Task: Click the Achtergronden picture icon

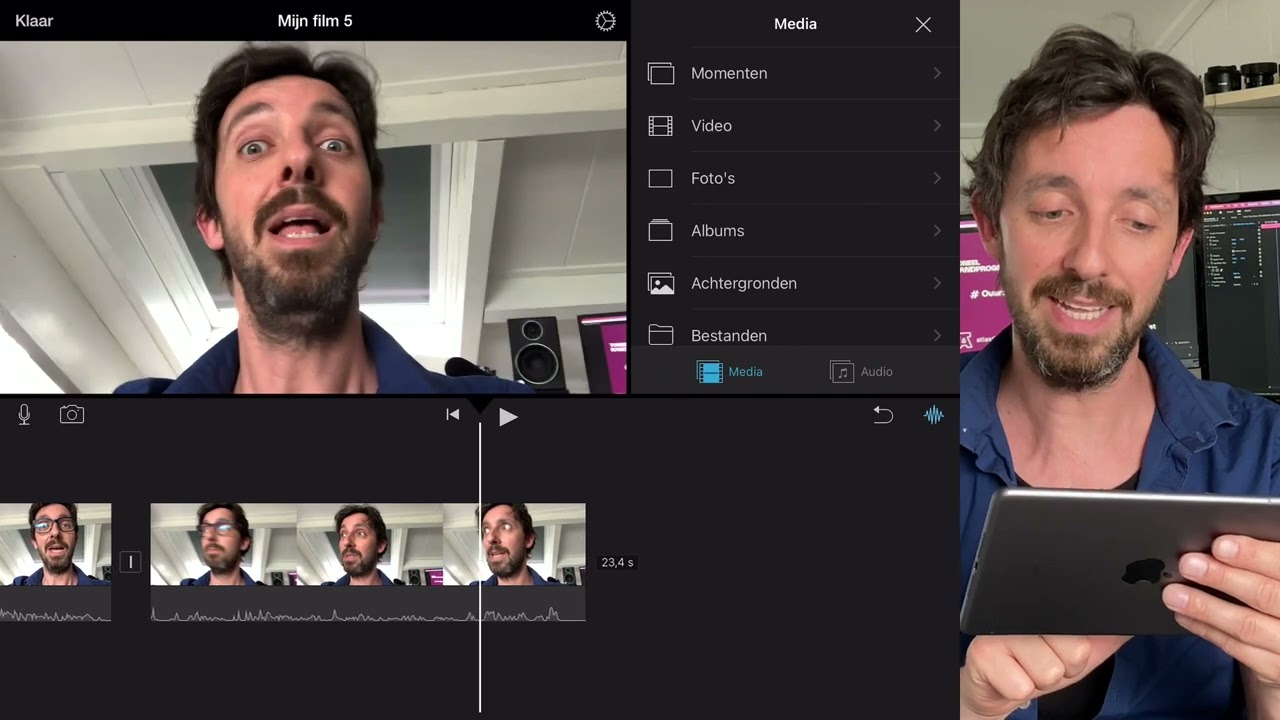Action: coord(660,283)
